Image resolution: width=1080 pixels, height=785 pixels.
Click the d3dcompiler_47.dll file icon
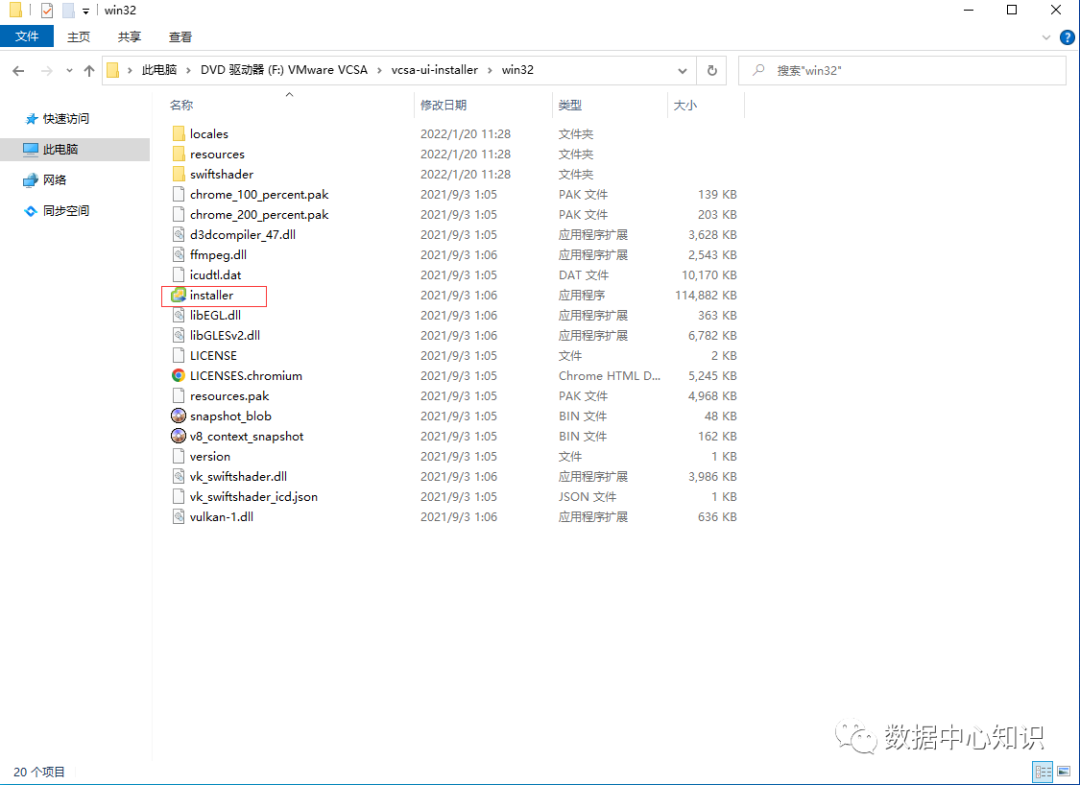point(178,234)
